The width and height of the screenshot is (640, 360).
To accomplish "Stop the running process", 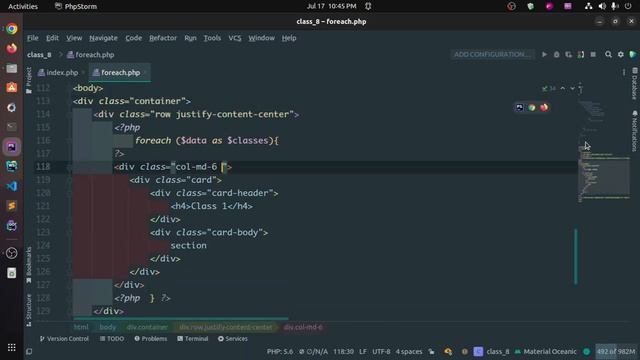I will [x=593, y=54].
